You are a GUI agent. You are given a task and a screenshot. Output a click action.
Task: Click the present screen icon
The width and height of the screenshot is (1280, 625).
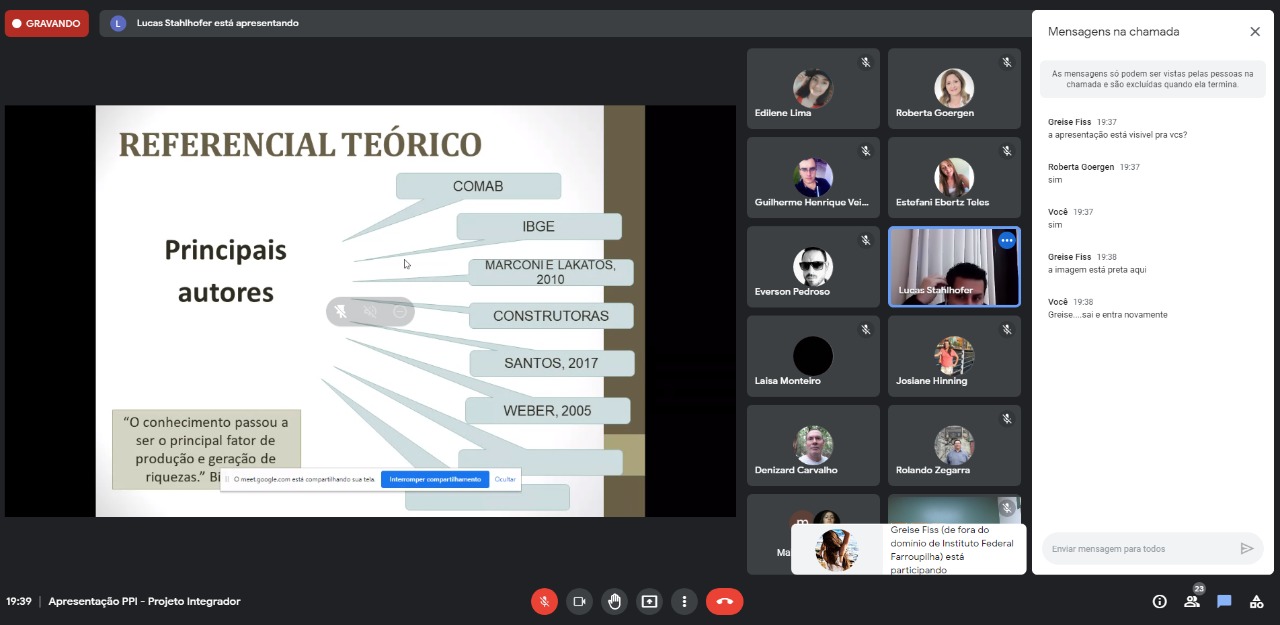[649, 601]
